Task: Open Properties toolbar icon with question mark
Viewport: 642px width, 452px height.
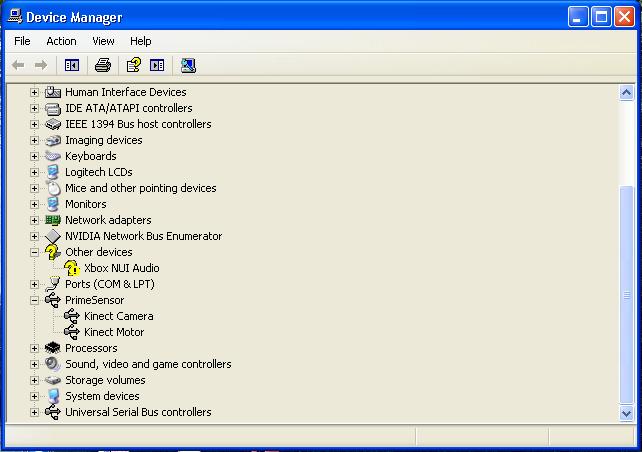Action: point(134,65)
